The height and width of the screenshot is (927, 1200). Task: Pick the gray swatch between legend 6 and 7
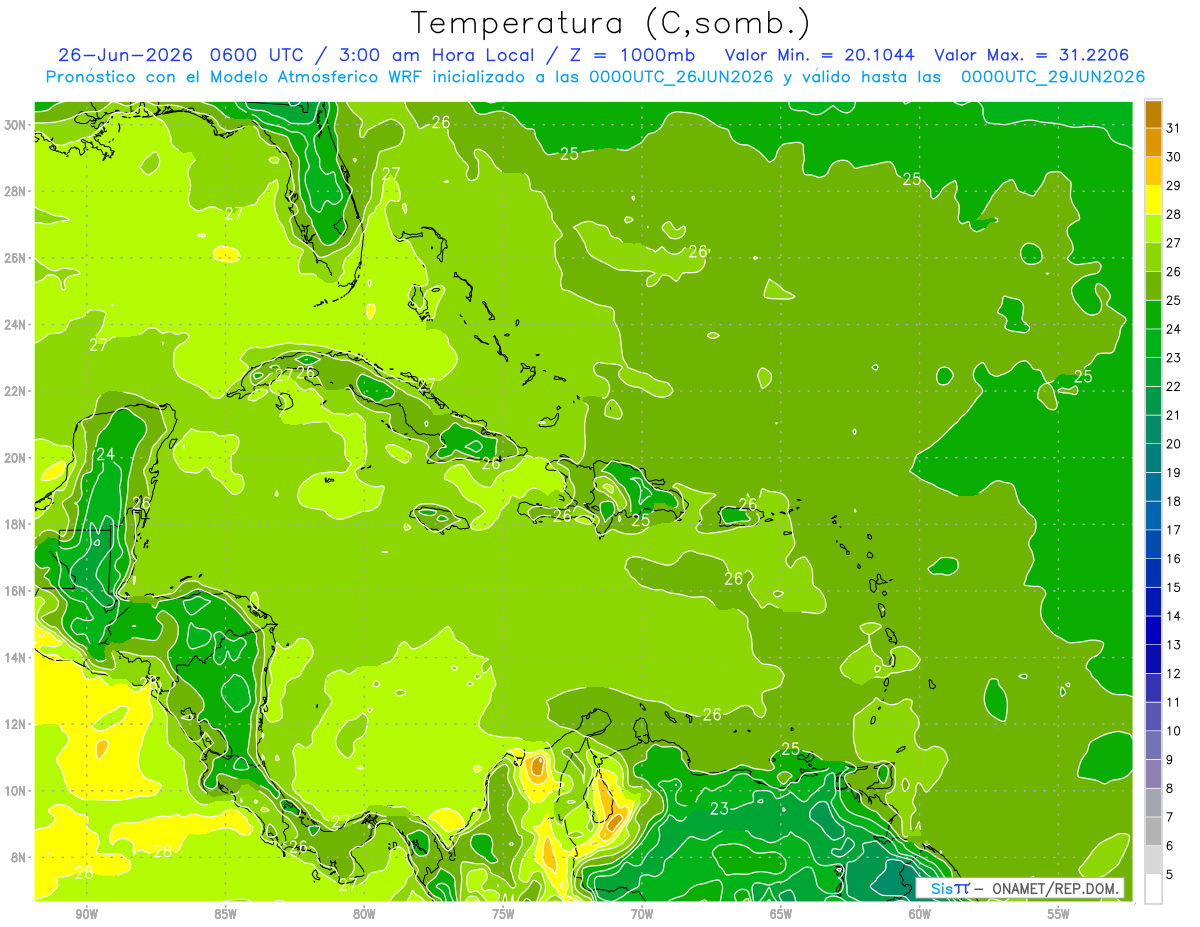(x=1153, y=831)
